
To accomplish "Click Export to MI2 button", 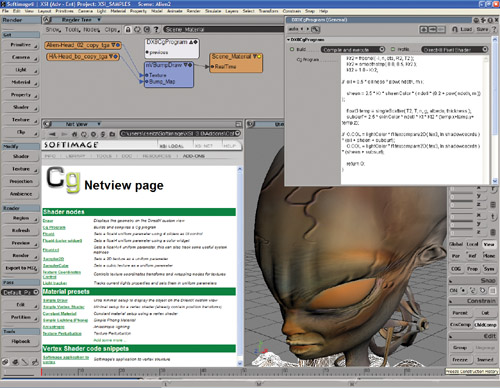I will click(x=21, y=268).
